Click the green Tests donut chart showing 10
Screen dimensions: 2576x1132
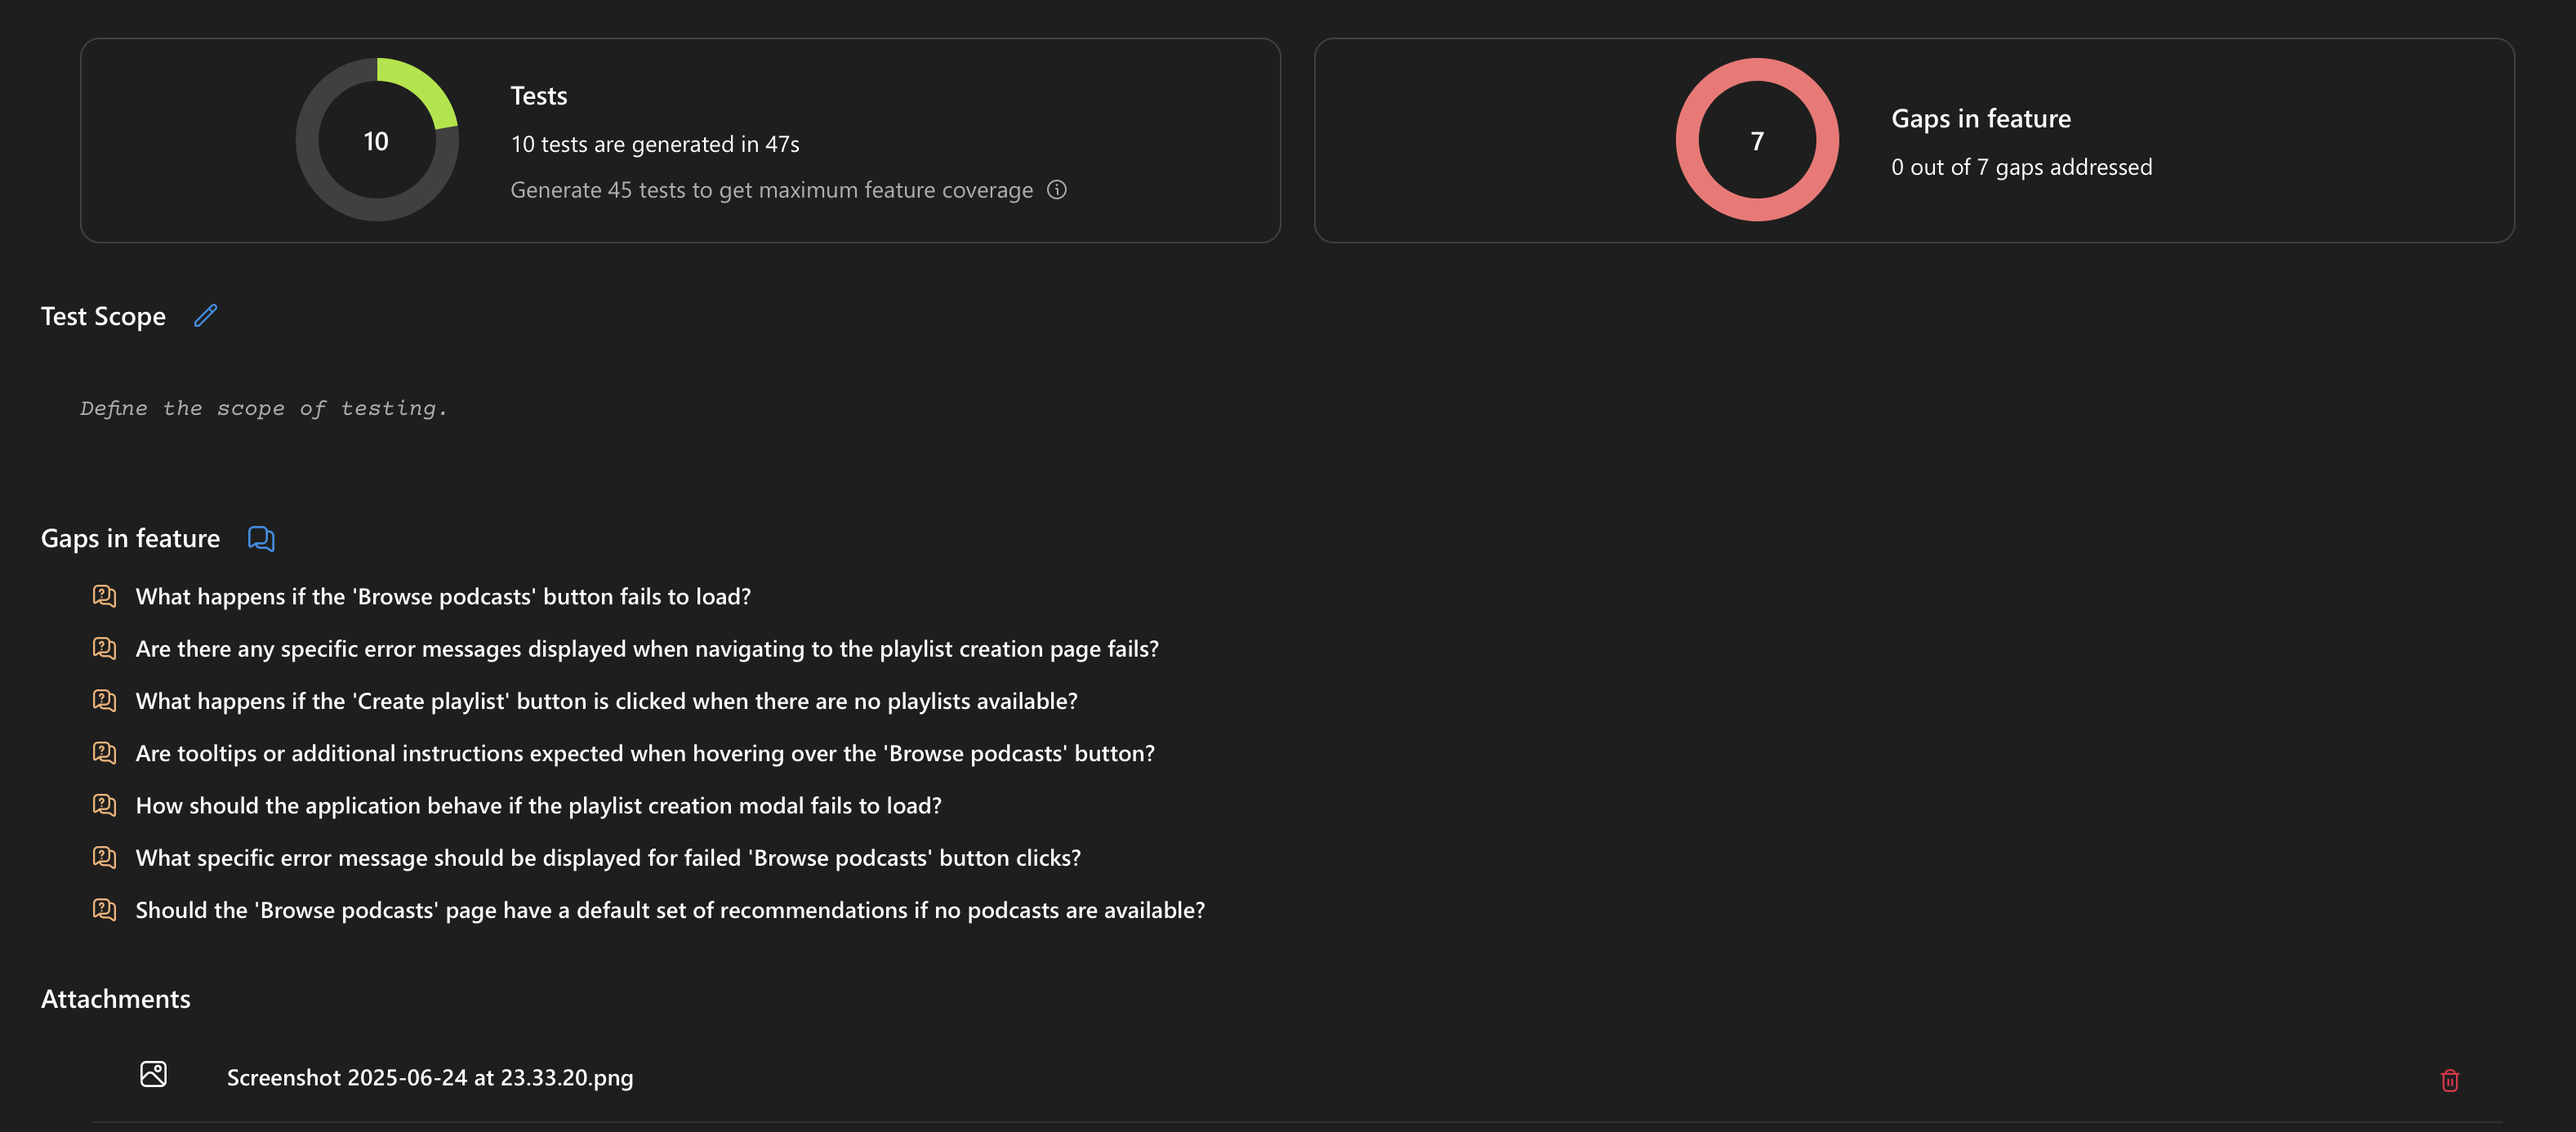coord(377,140)
